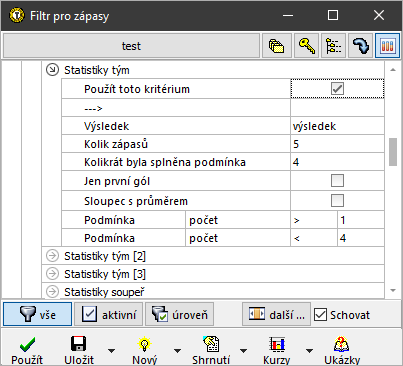
Task: Click the 'test' filter name button
Action: (131, 46)
